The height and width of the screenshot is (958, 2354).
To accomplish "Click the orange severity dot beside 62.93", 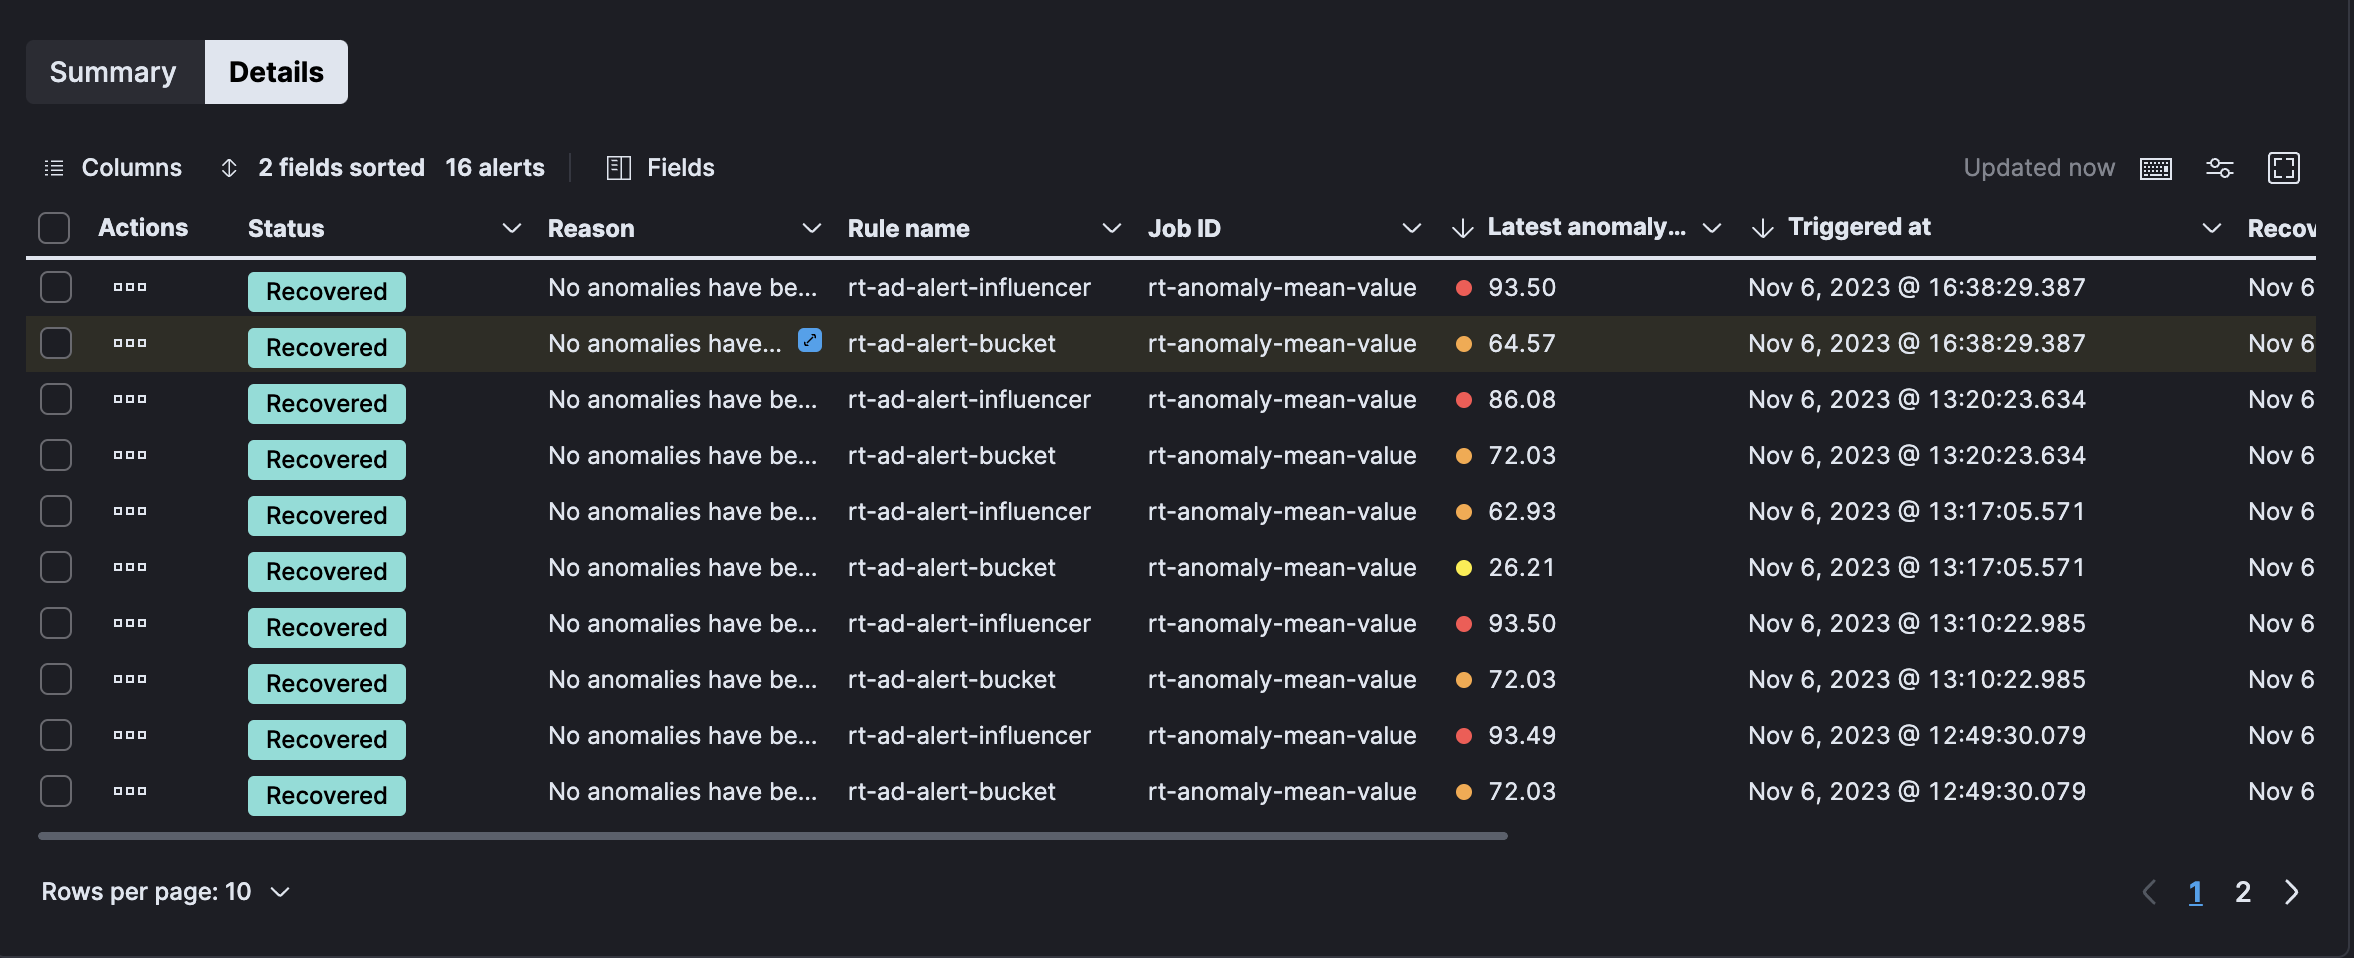I will [x=1464, y=512].
